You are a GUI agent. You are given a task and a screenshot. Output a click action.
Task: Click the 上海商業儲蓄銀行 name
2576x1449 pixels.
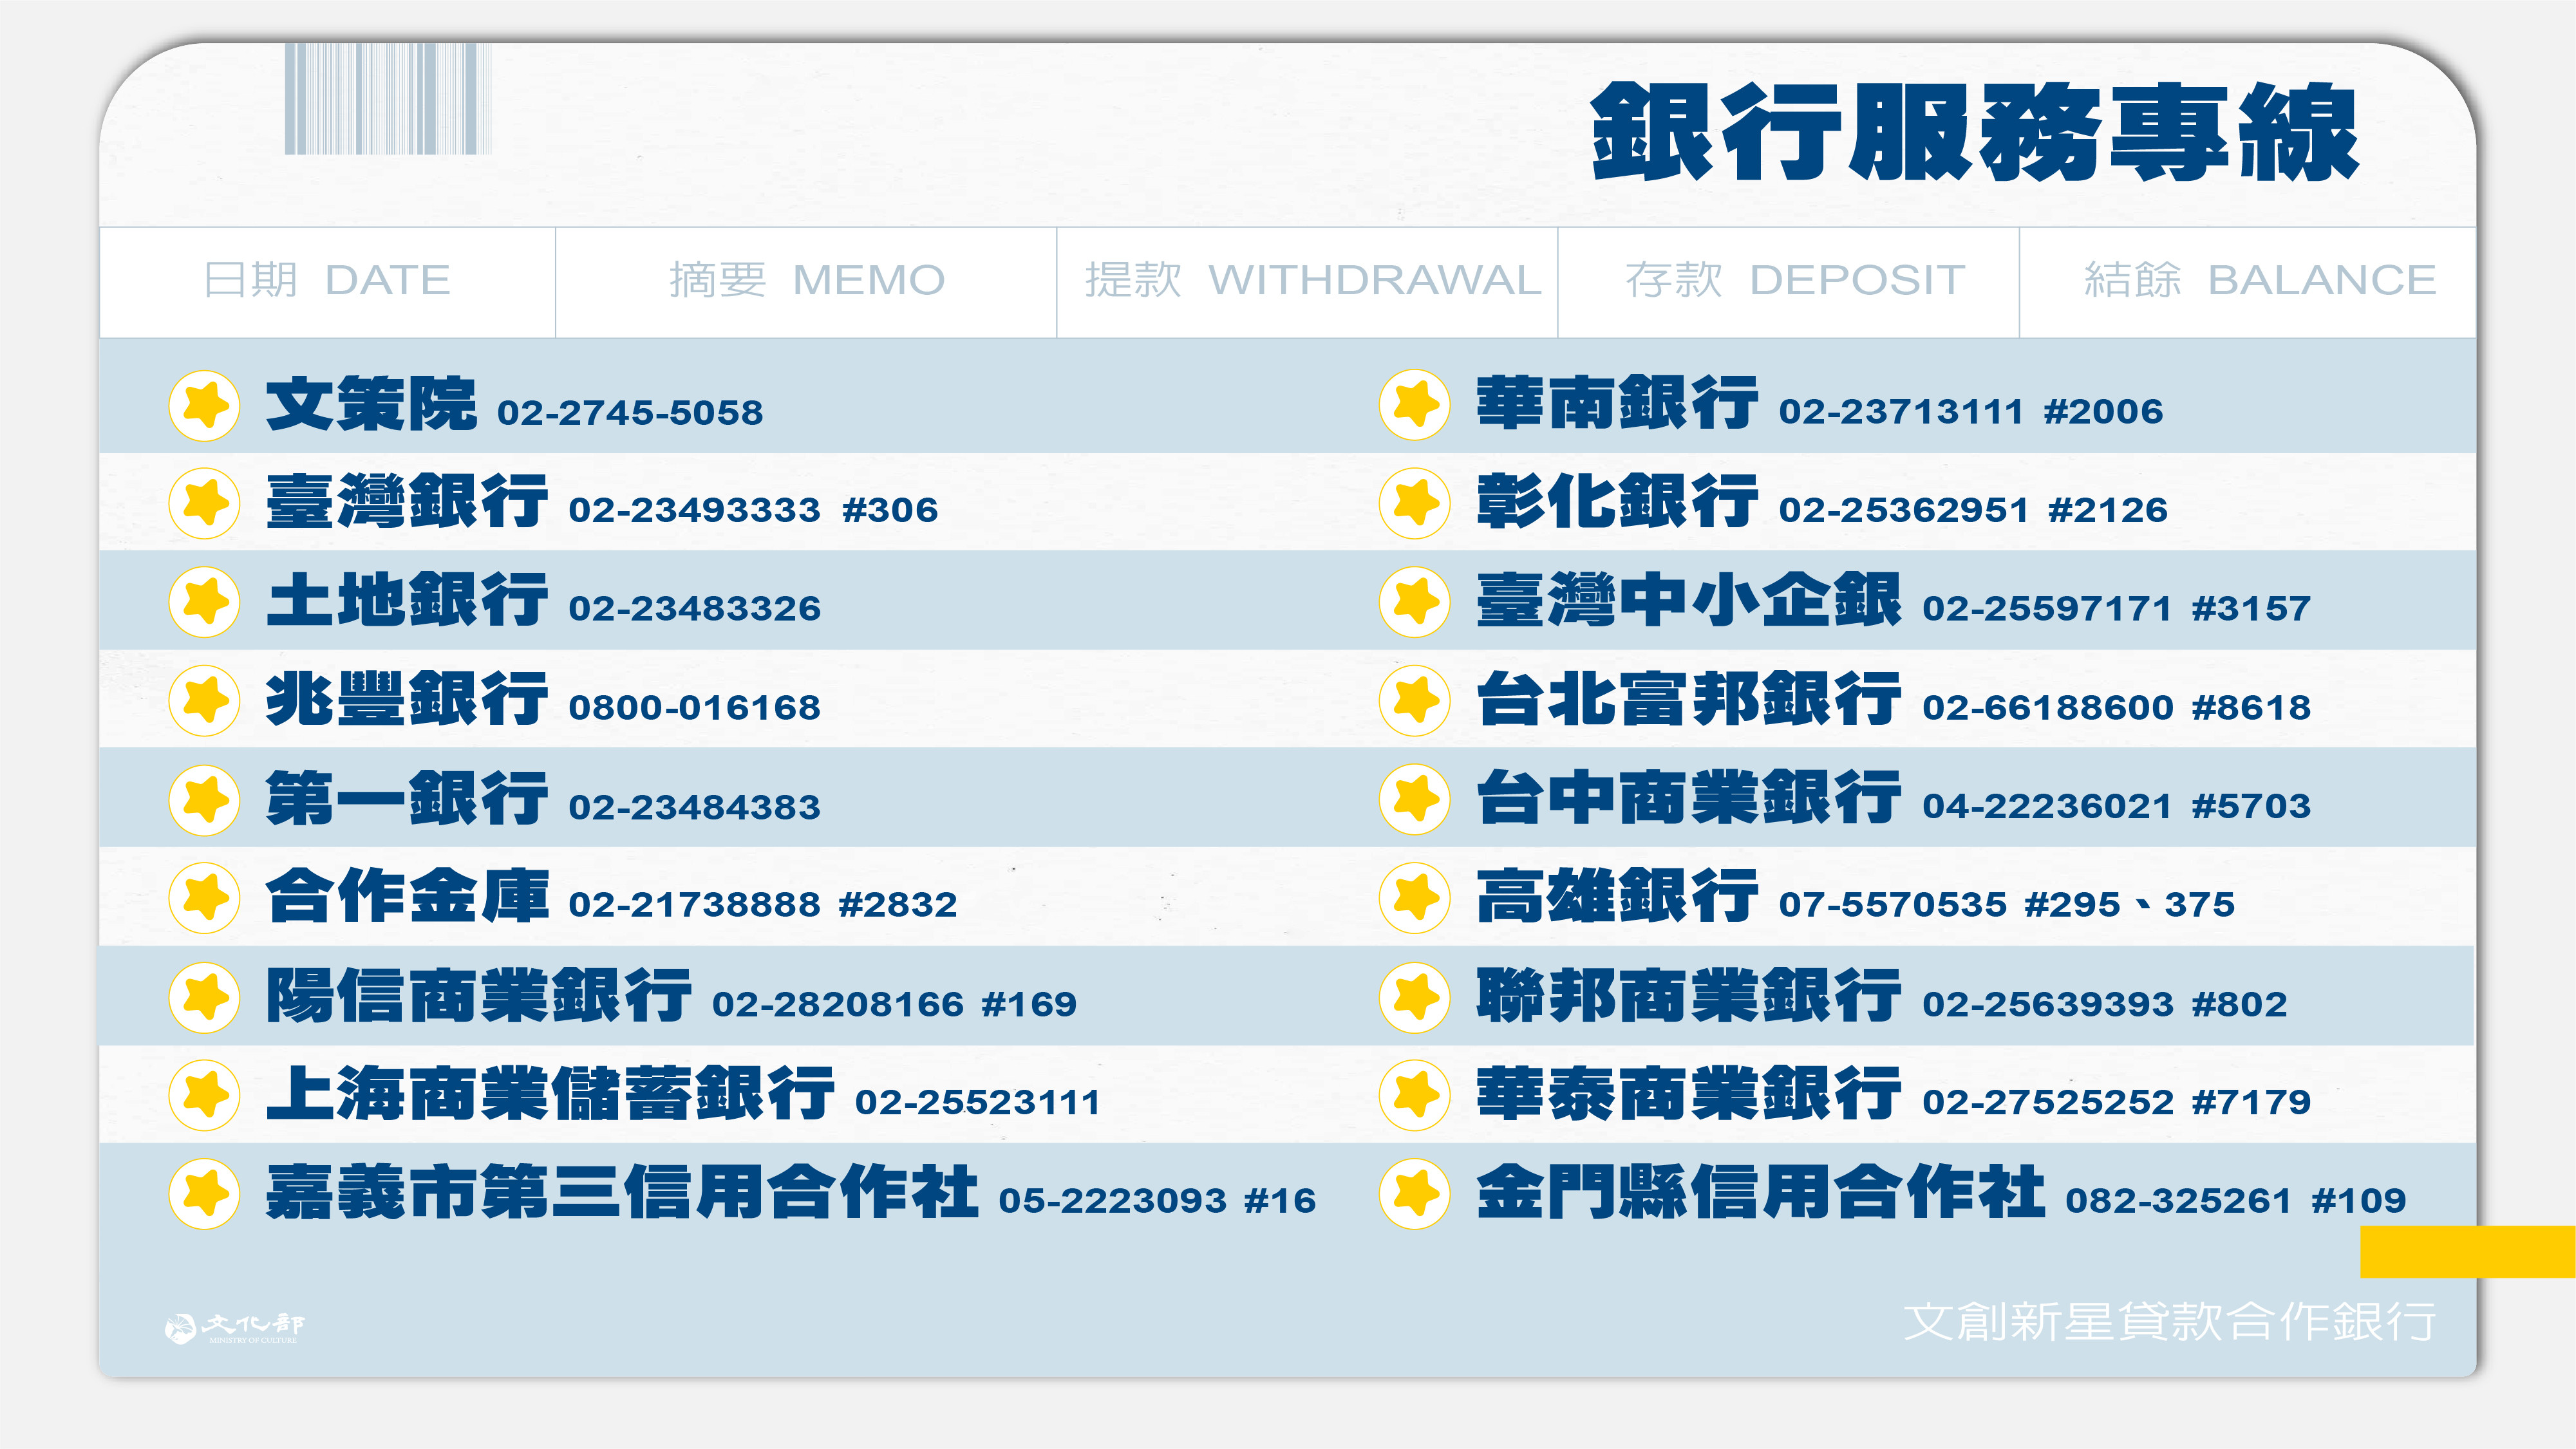click(550, 1093)
